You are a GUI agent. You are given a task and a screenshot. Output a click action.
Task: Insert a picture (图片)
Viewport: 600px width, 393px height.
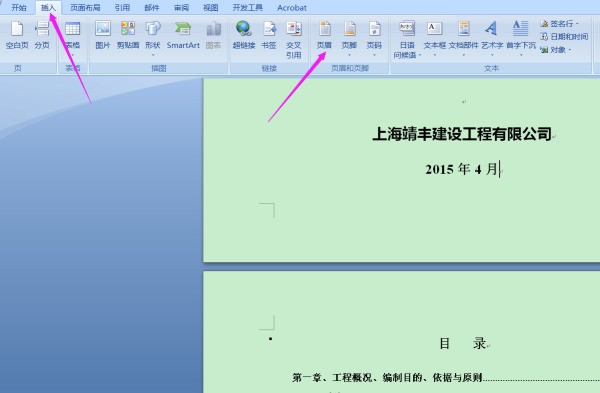pos(103,35)
